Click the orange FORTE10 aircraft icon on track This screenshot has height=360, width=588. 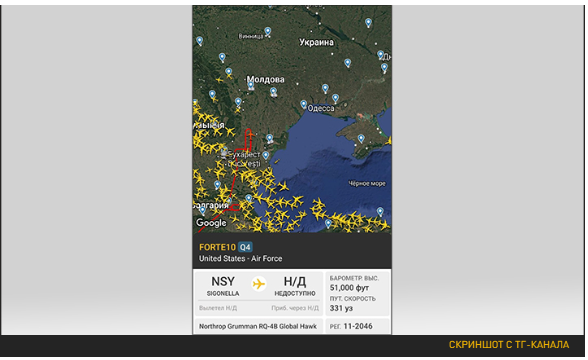click(x=250, y=134)
